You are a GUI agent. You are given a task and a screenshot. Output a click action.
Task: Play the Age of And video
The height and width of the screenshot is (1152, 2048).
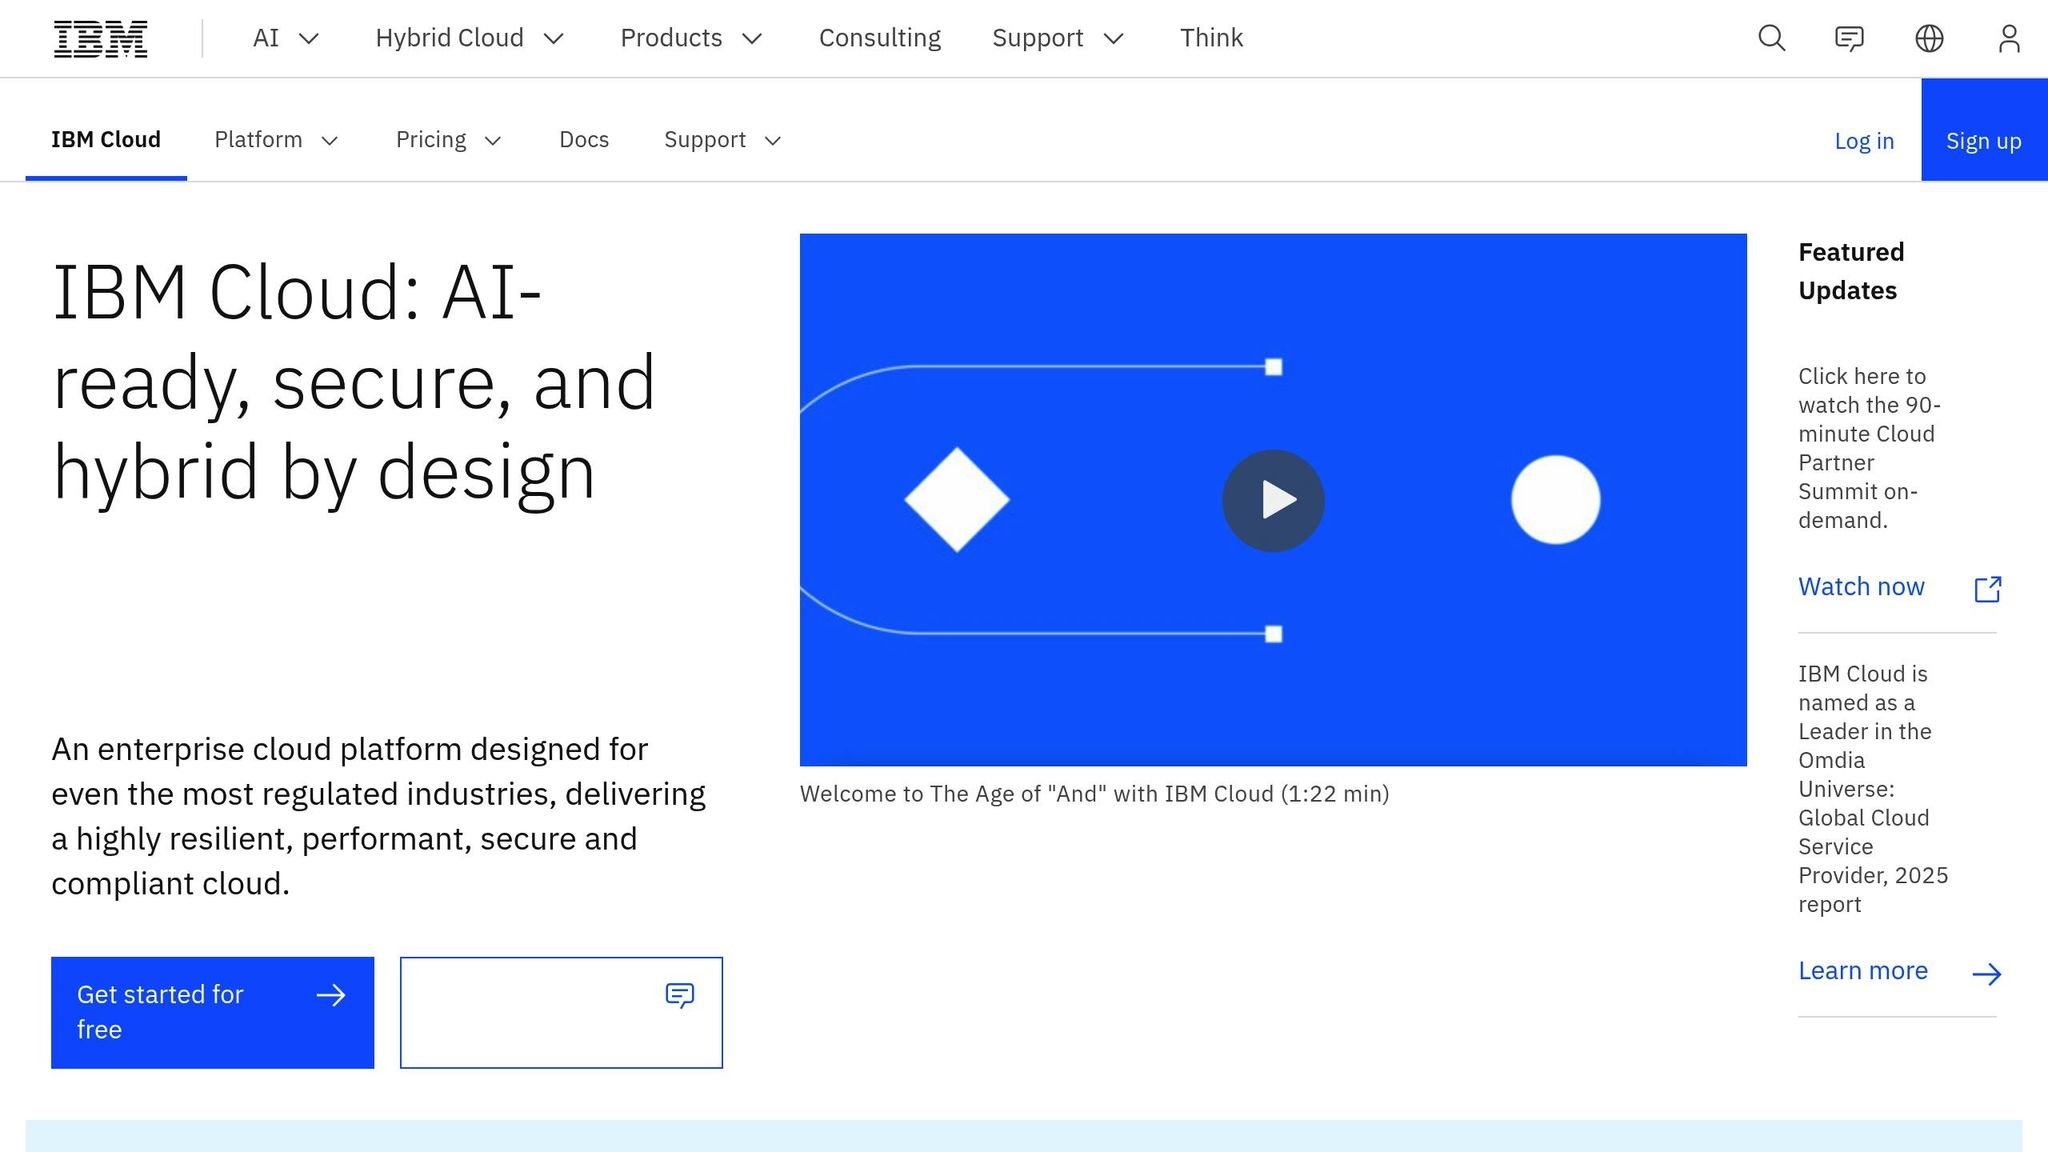pos(1272,500)
